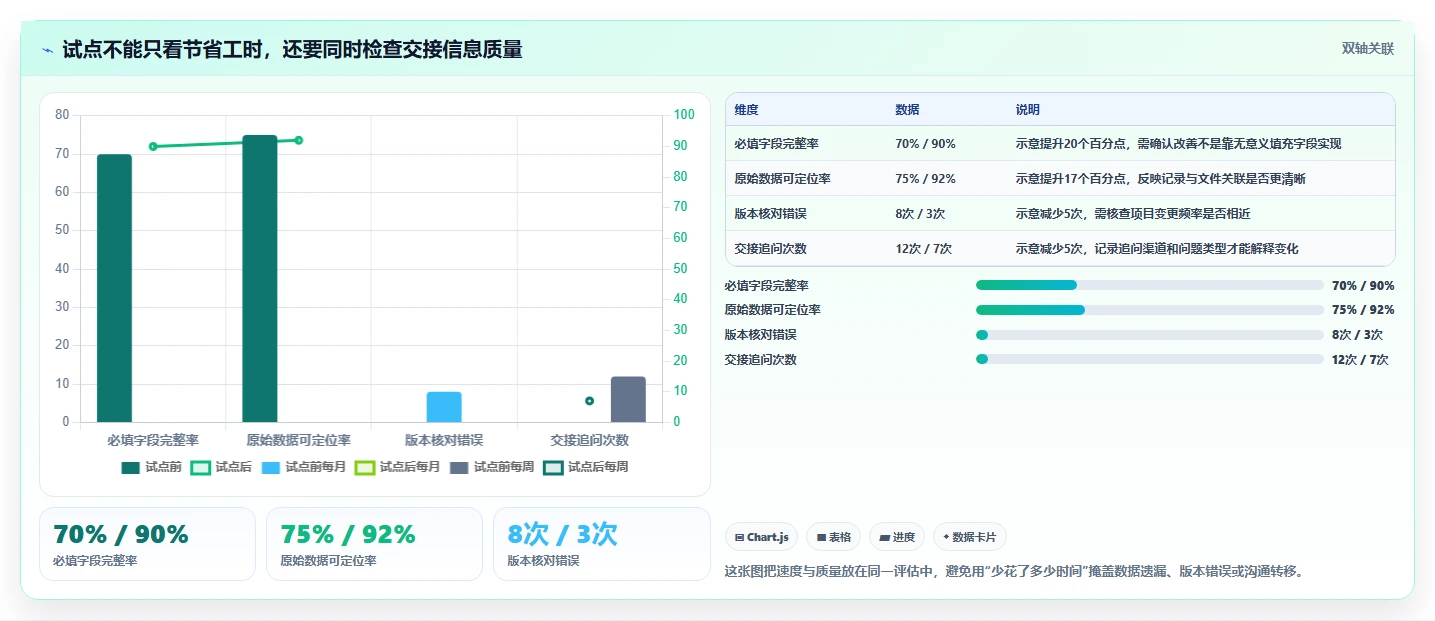Open the 8次 / 3次 stat card

click(x=601, y=544)
